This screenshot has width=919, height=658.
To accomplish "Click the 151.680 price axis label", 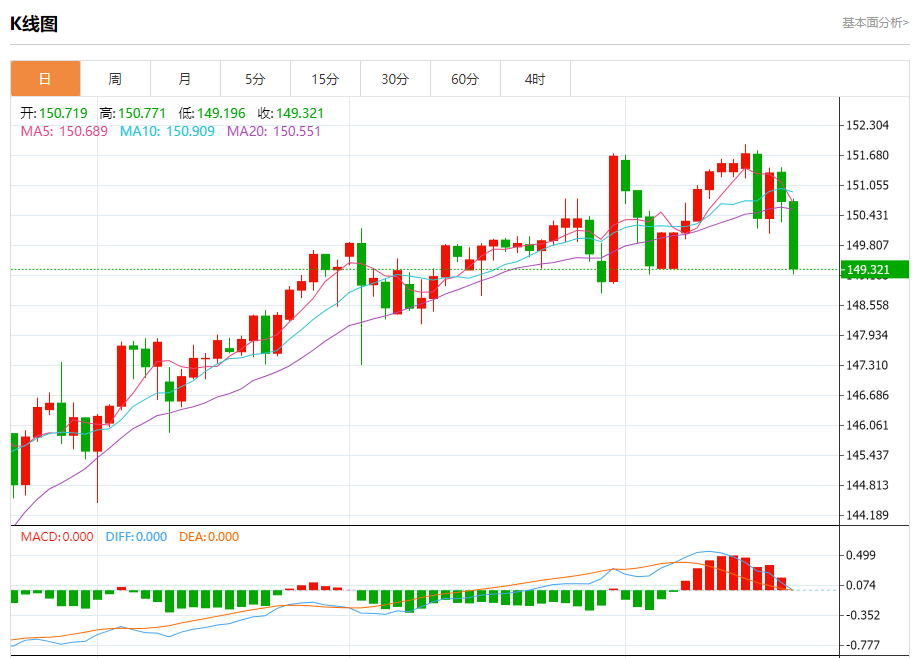I will click(x=867, y=155).
